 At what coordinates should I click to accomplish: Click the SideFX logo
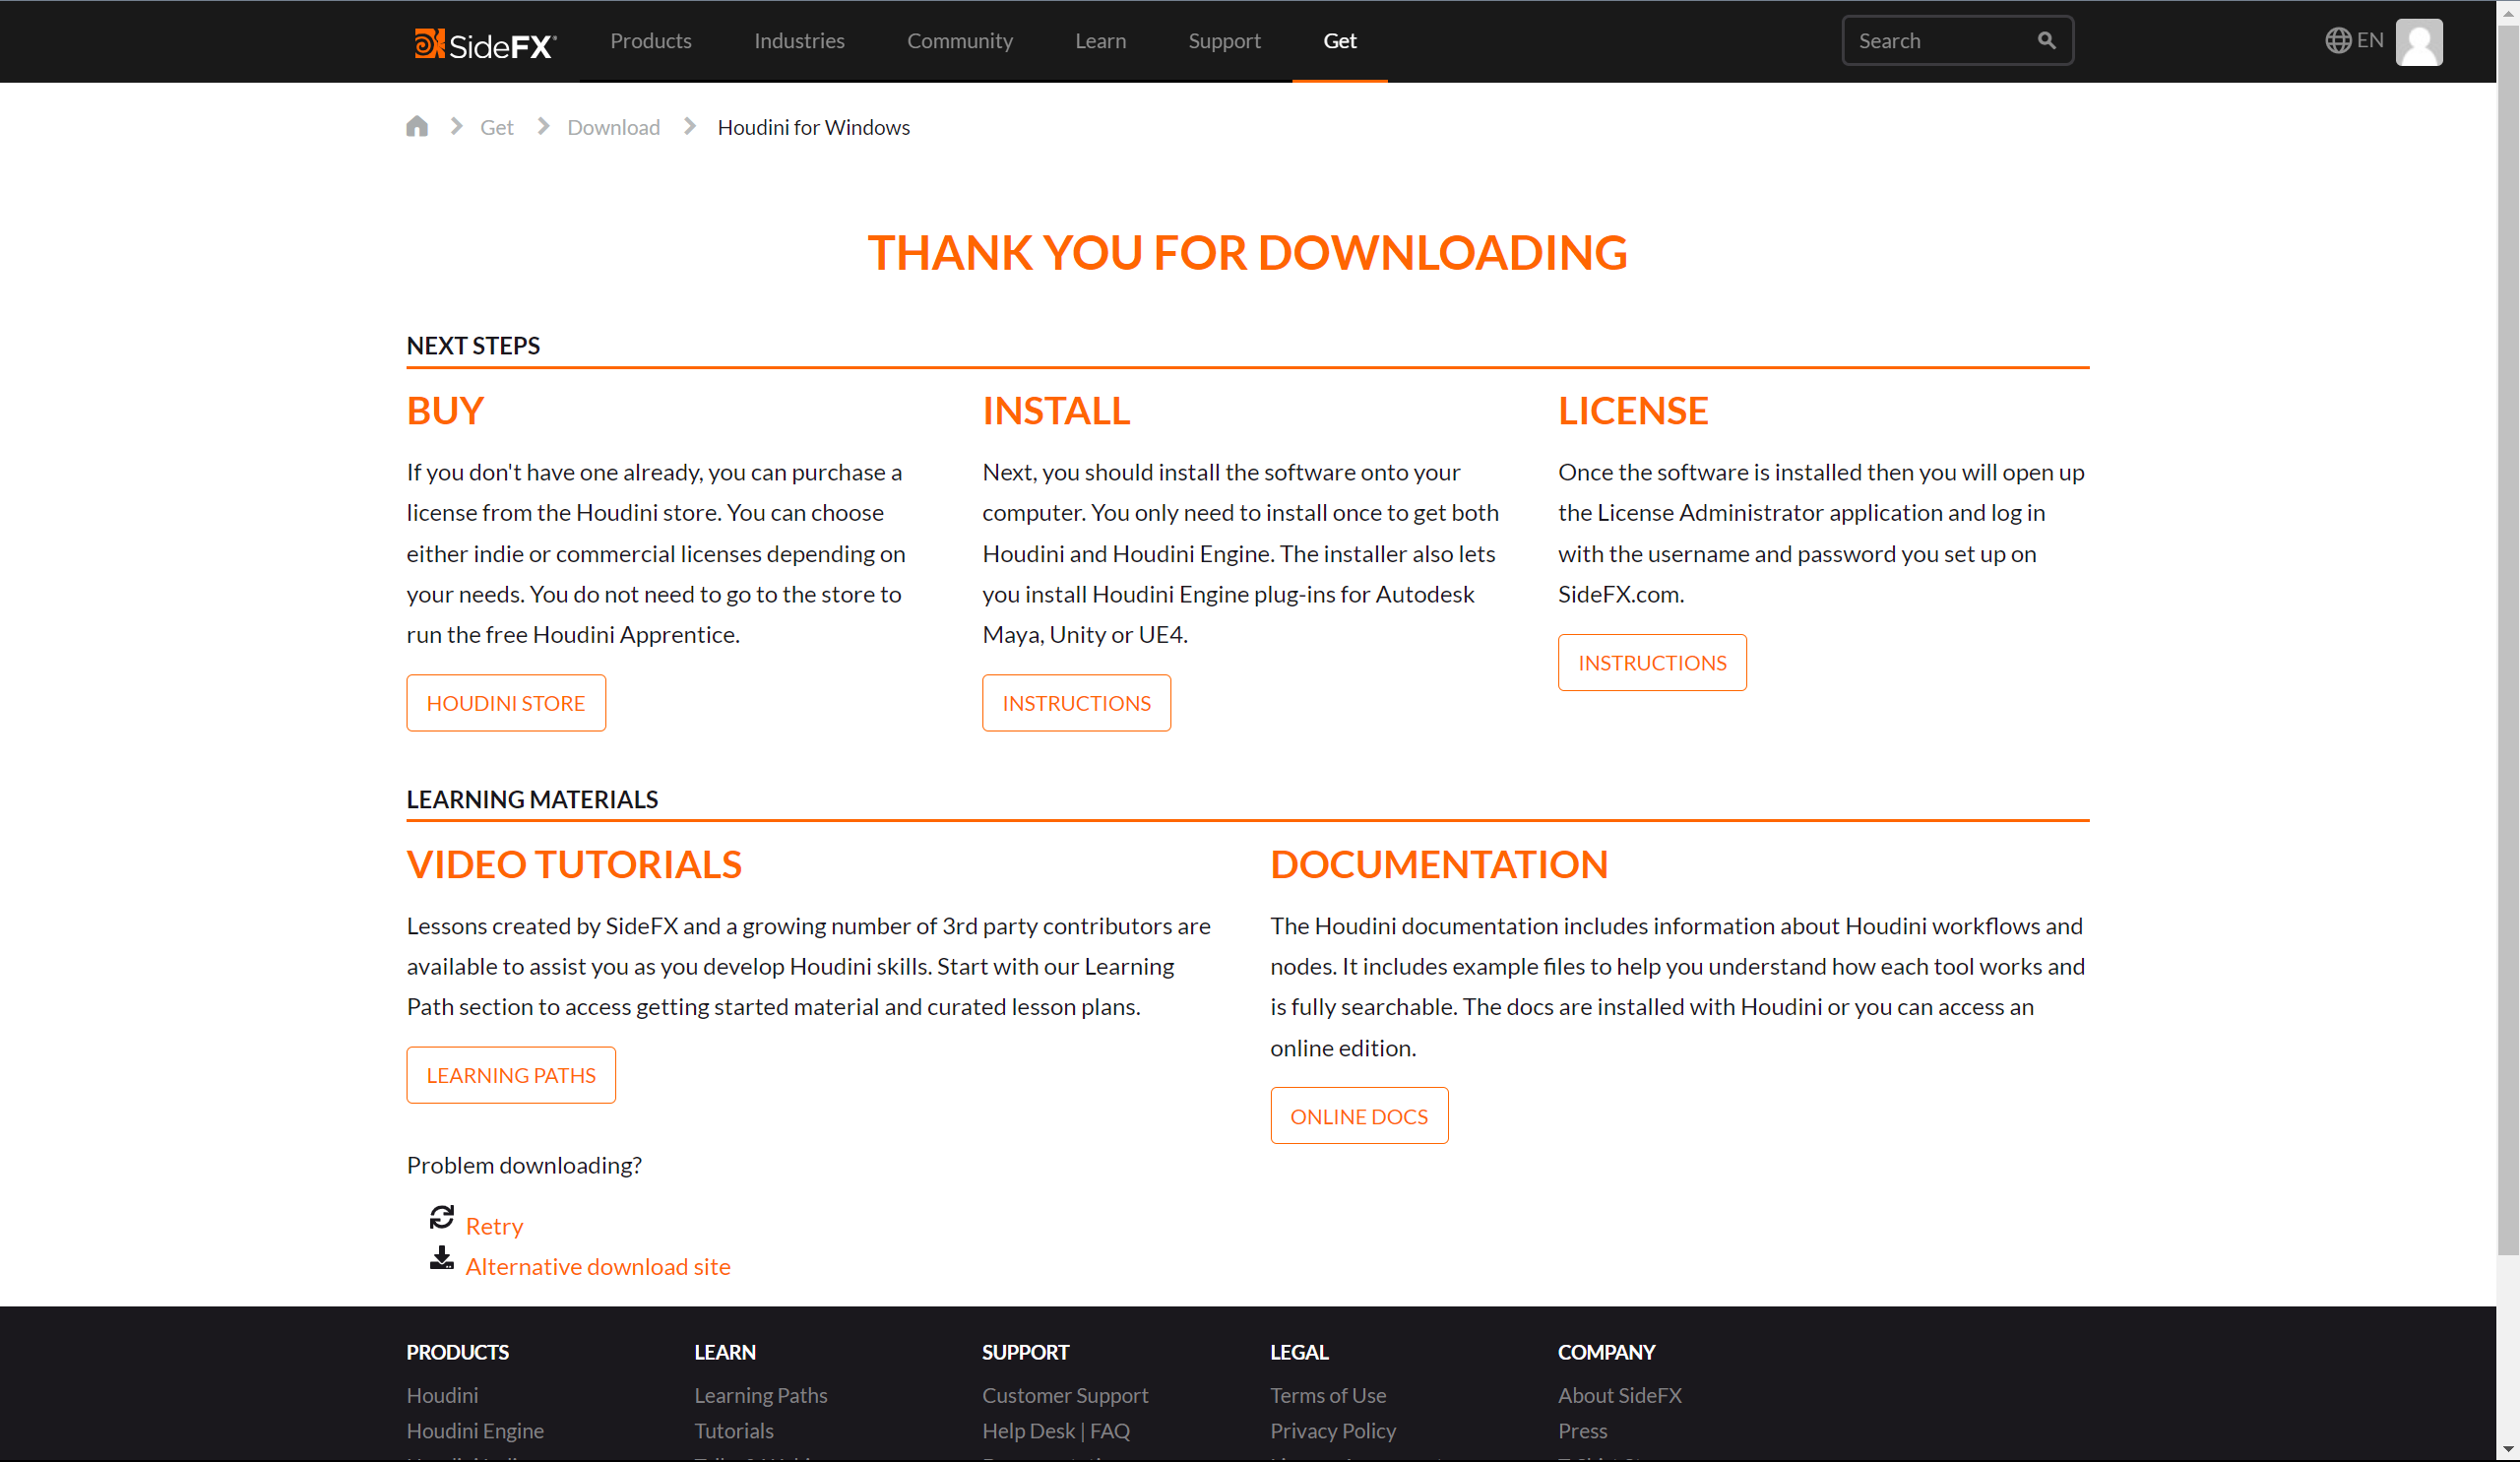[x=485, y=43]
